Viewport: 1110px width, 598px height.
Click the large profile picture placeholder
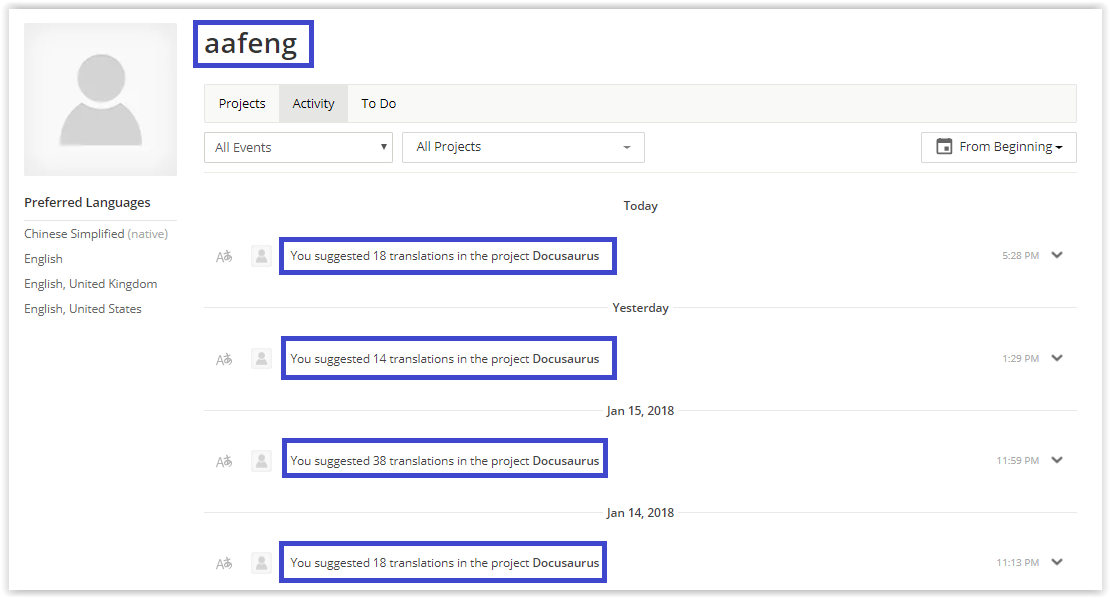pyautogui.click(x=101, y=99)
